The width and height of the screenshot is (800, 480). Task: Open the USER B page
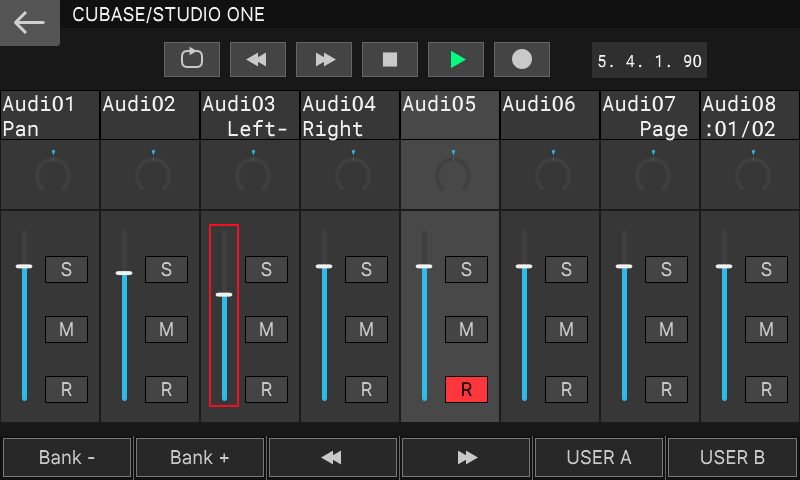pos(732,458)
